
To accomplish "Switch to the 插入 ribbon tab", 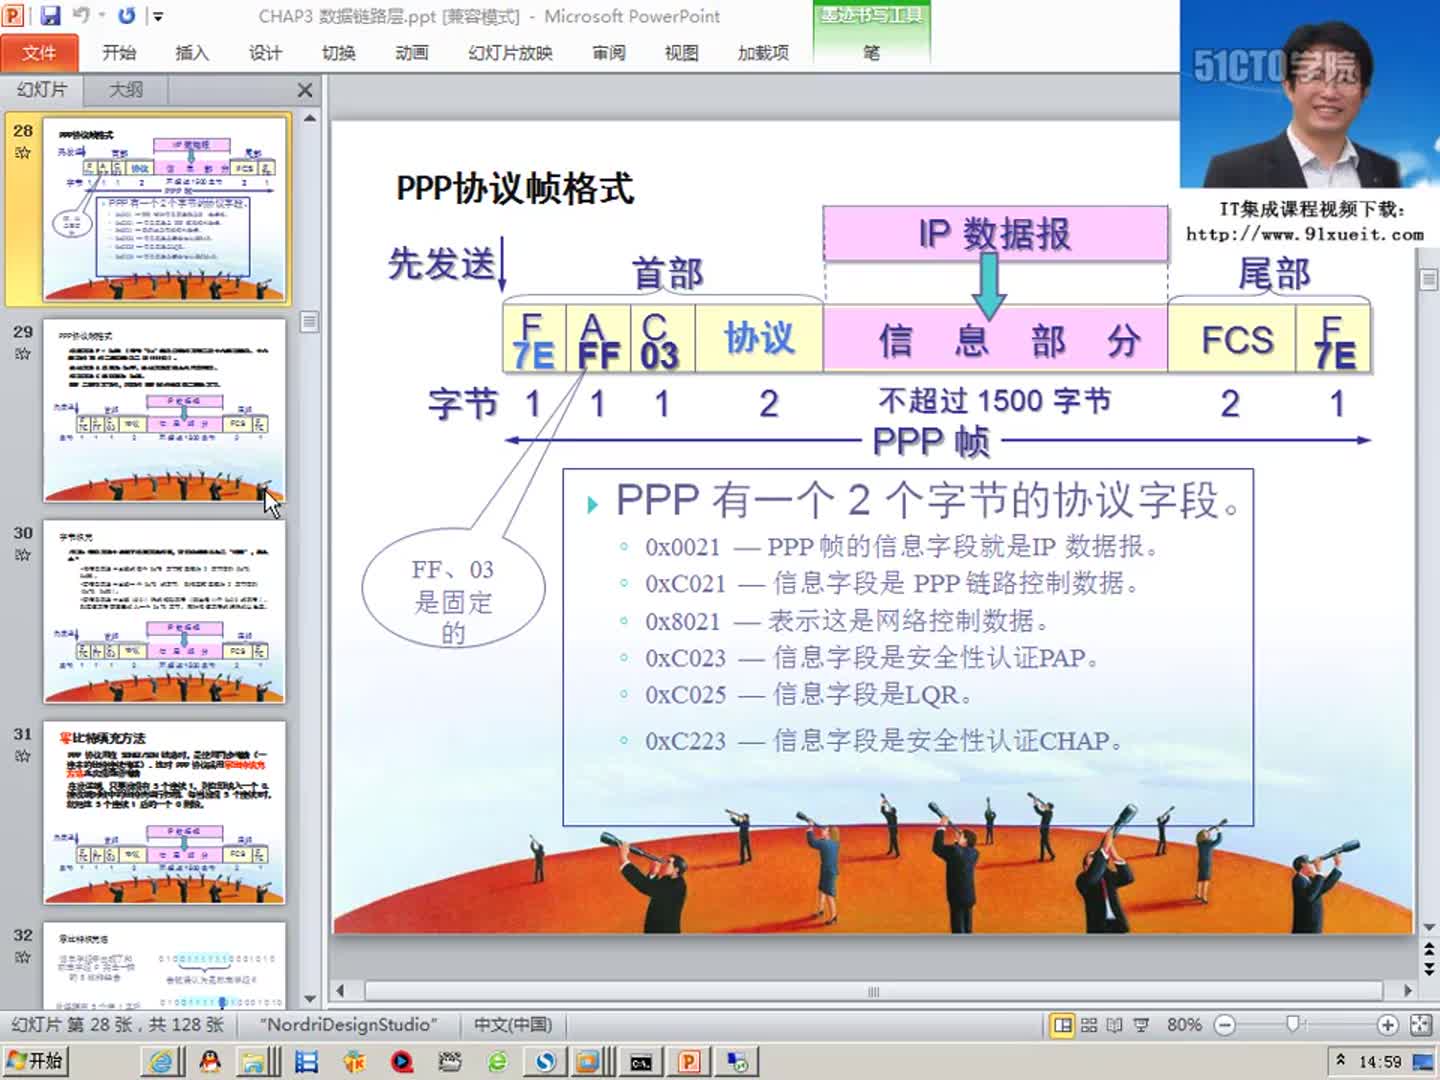I will tap(192, 53).
